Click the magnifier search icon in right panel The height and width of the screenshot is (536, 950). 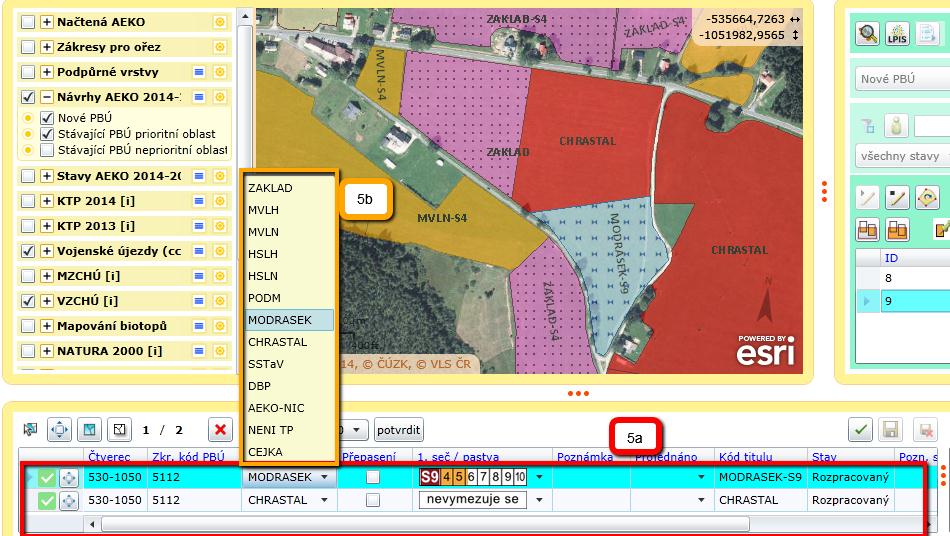868,33
